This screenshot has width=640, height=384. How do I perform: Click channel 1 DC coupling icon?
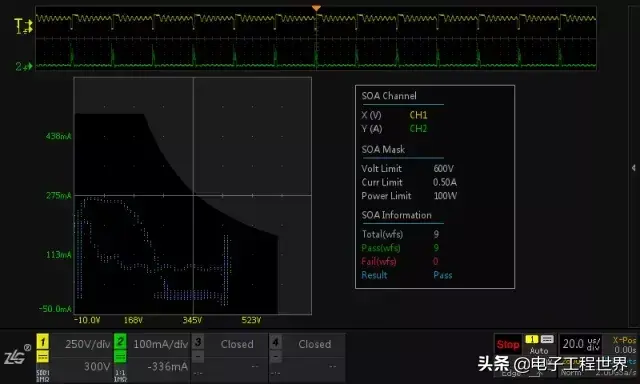pyautogui.click(x=42, y=357)
